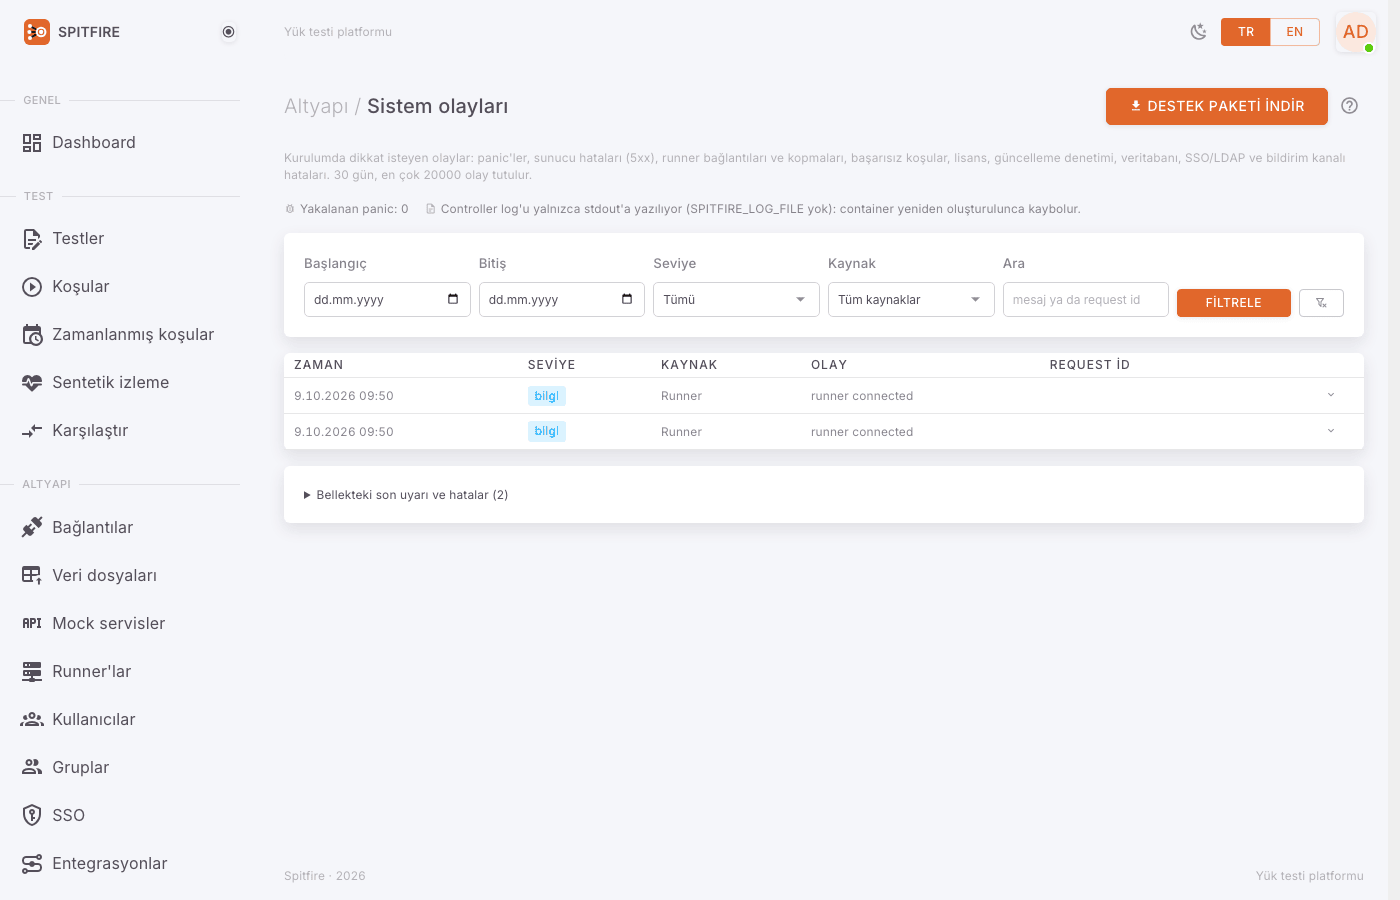Download support package DESTEK PAKETİ İNDİR
This screenshot has height=900, width=1400.
(1216, 106)
